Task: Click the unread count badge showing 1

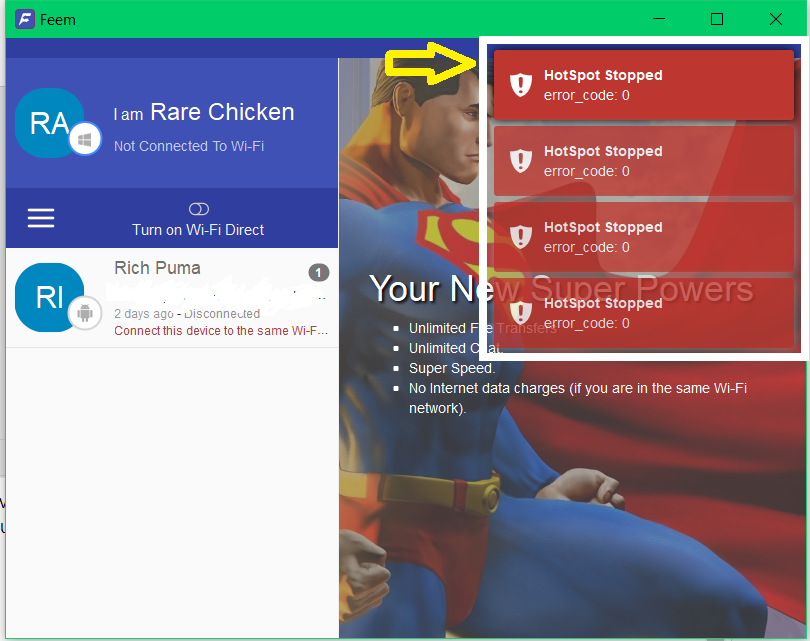Action: coord(319,272)
